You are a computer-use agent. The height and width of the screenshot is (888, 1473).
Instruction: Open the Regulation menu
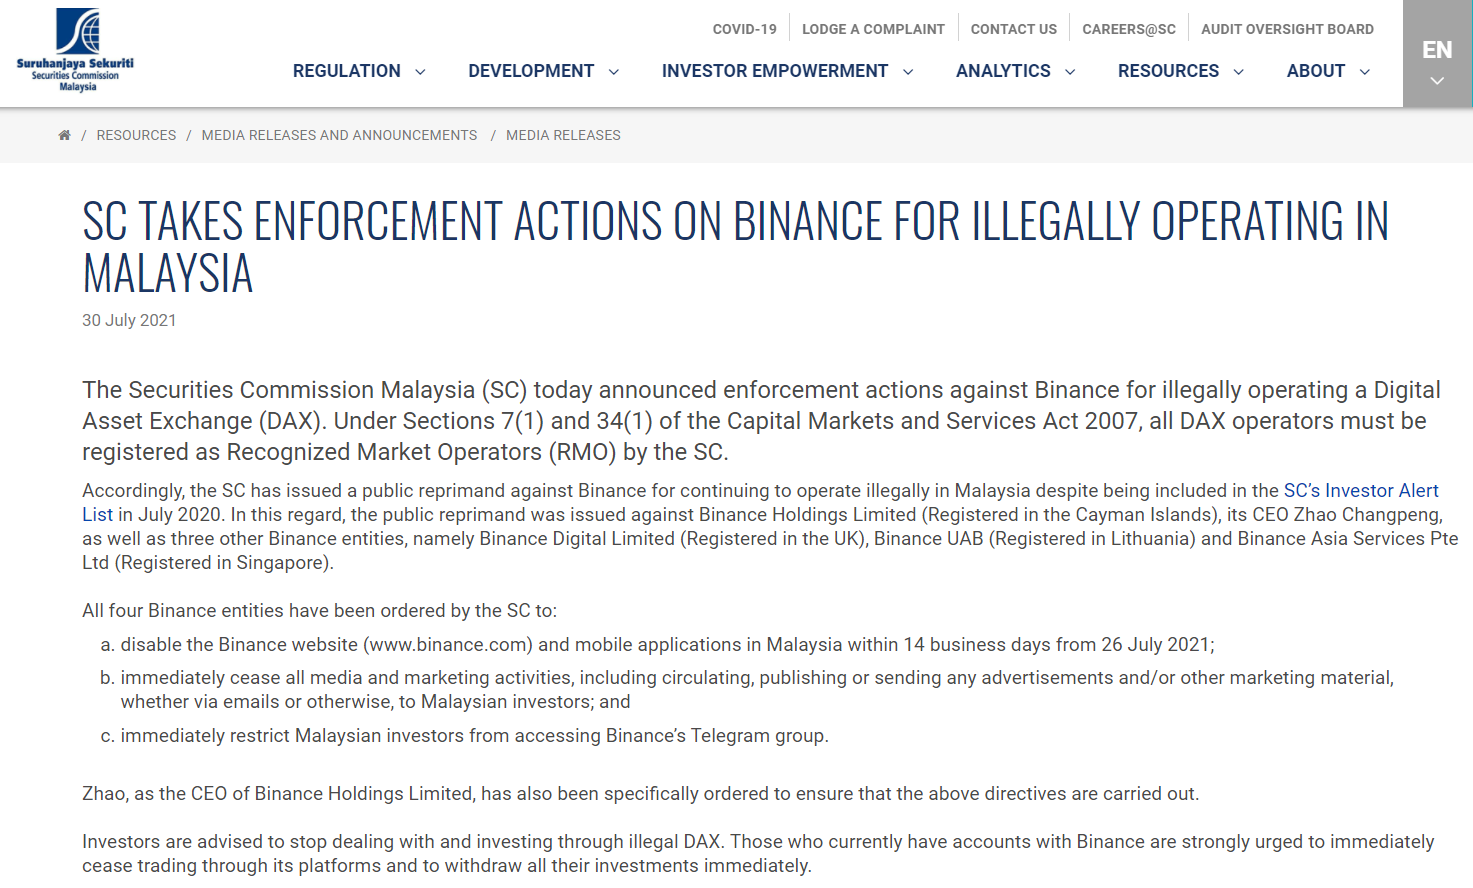[346, 71]
